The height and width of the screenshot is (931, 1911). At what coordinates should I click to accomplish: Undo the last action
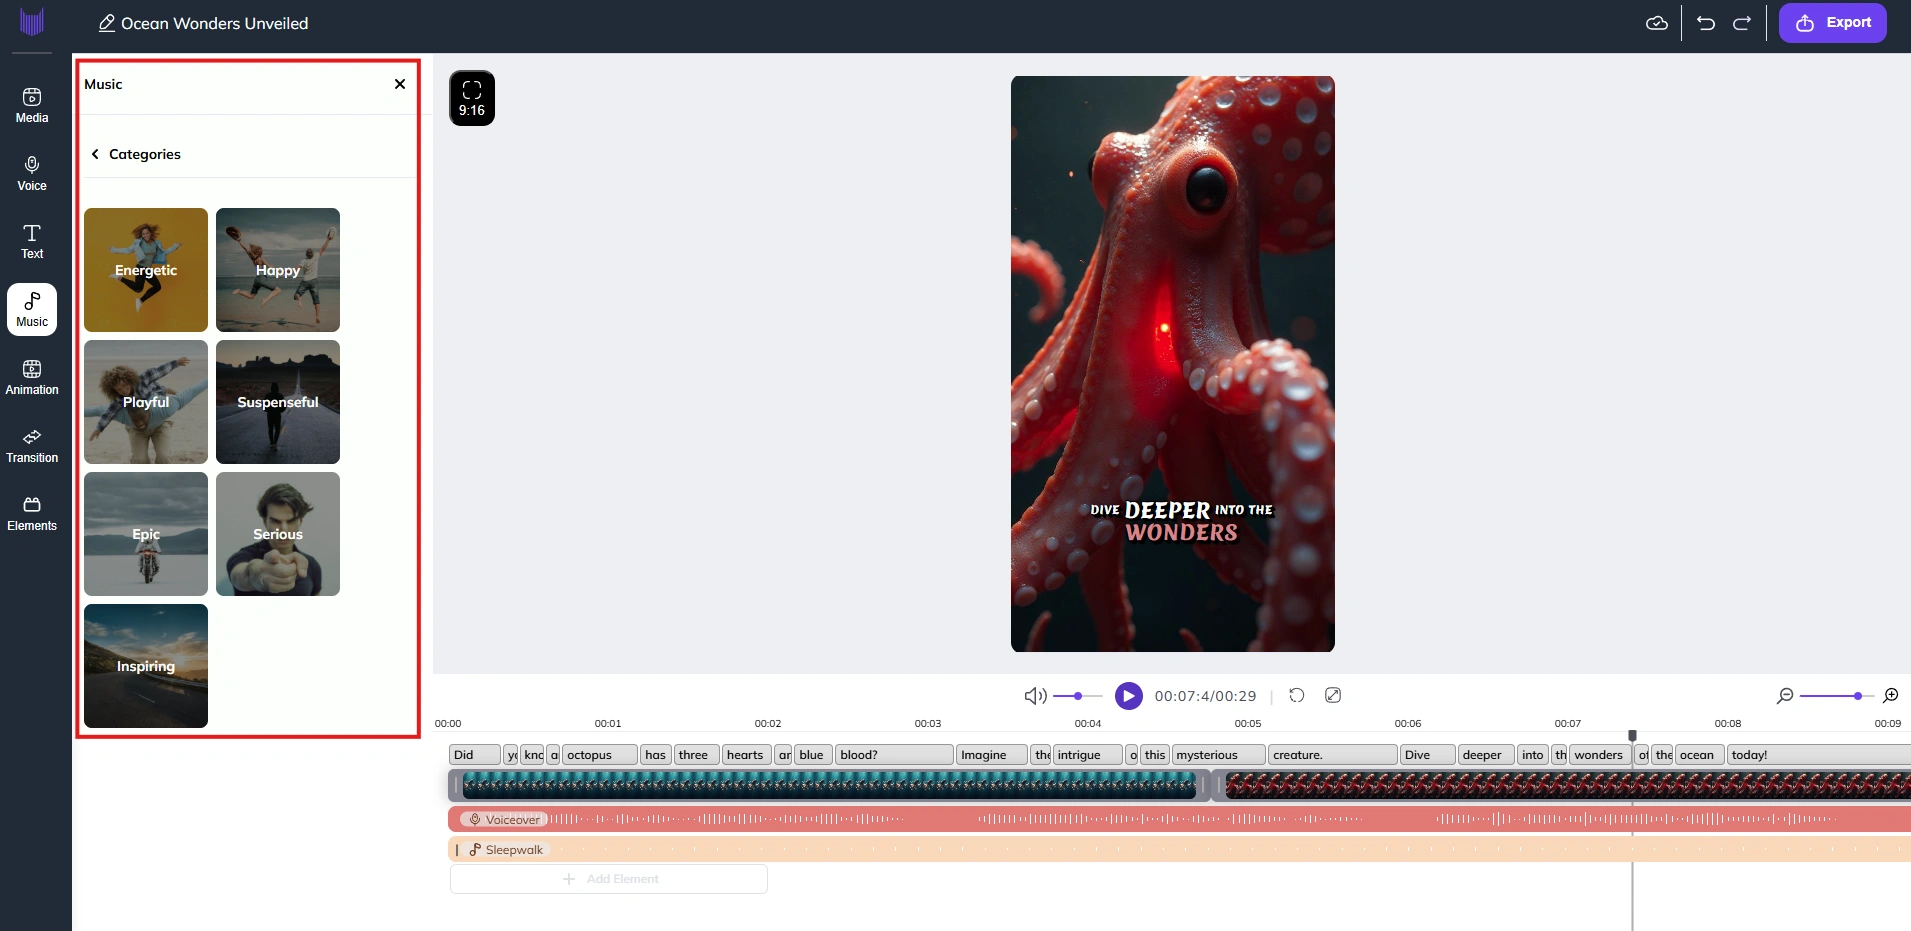tap(1706, 23)
